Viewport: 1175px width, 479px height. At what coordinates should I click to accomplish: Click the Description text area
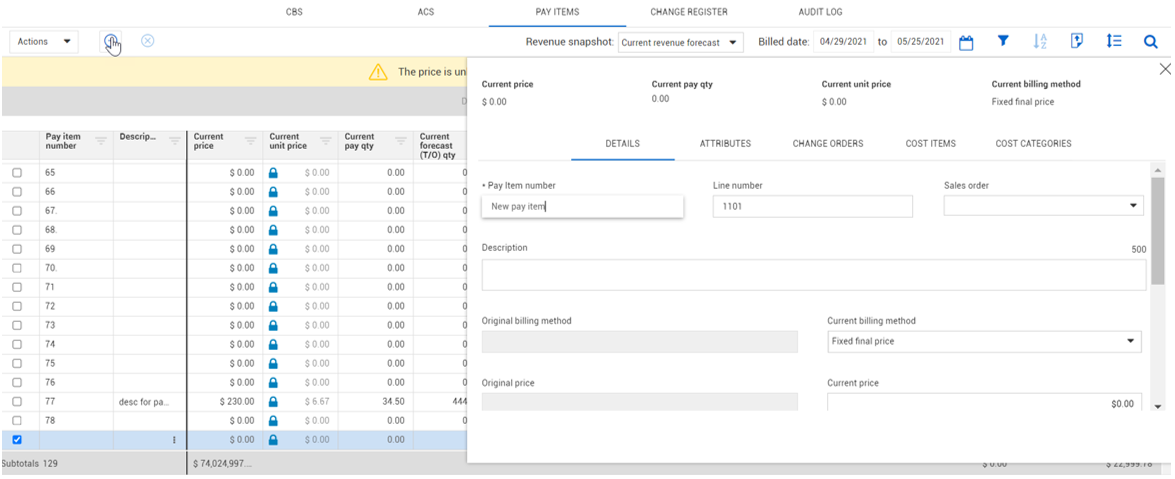coord(814,275)
